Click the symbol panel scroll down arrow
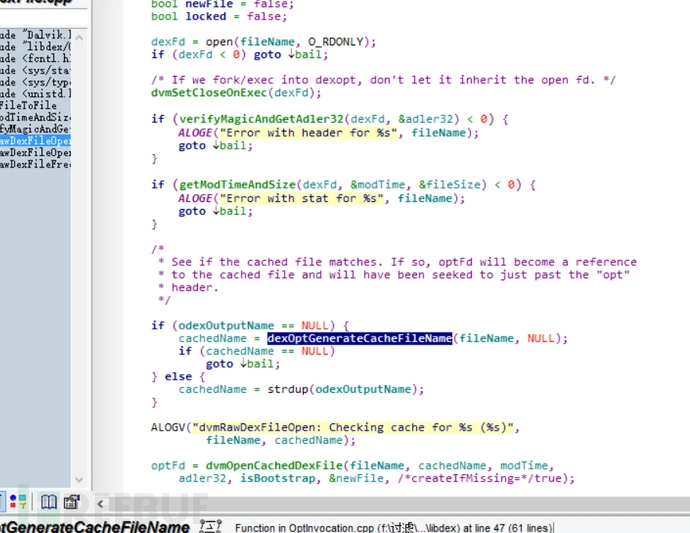 [x=79, y=480]
